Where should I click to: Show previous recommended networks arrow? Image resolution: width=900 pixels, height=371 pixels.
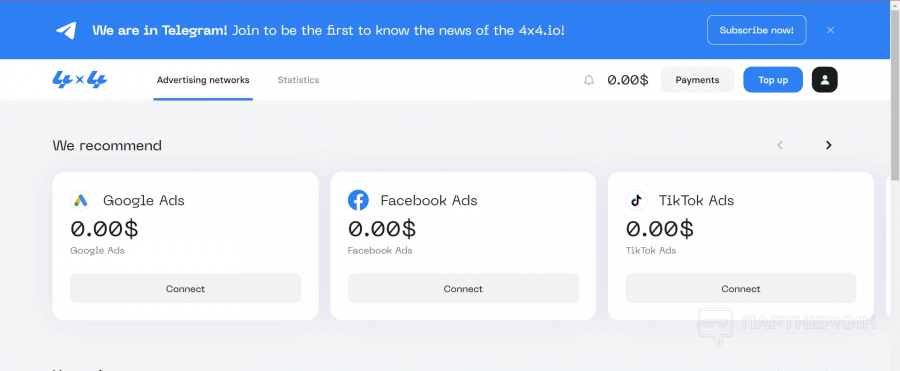tap(779, 145)
